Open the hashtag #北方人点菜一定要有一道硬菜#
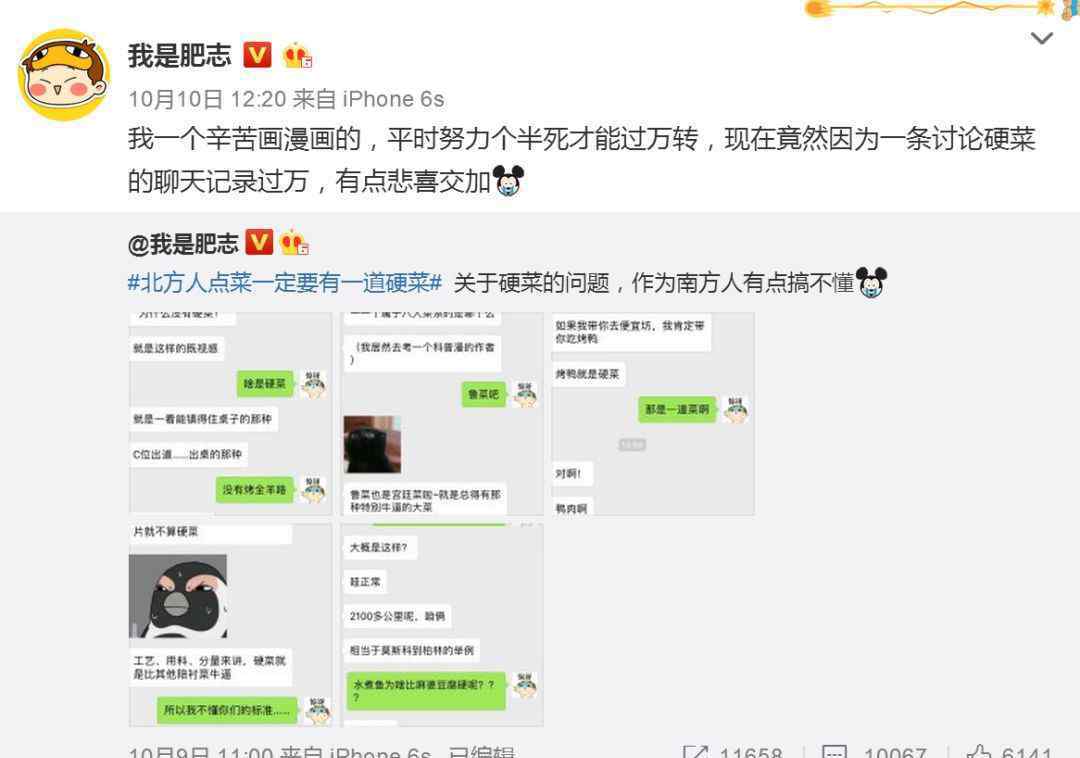This screenshot has height=758, width=1080. point(284,283)
